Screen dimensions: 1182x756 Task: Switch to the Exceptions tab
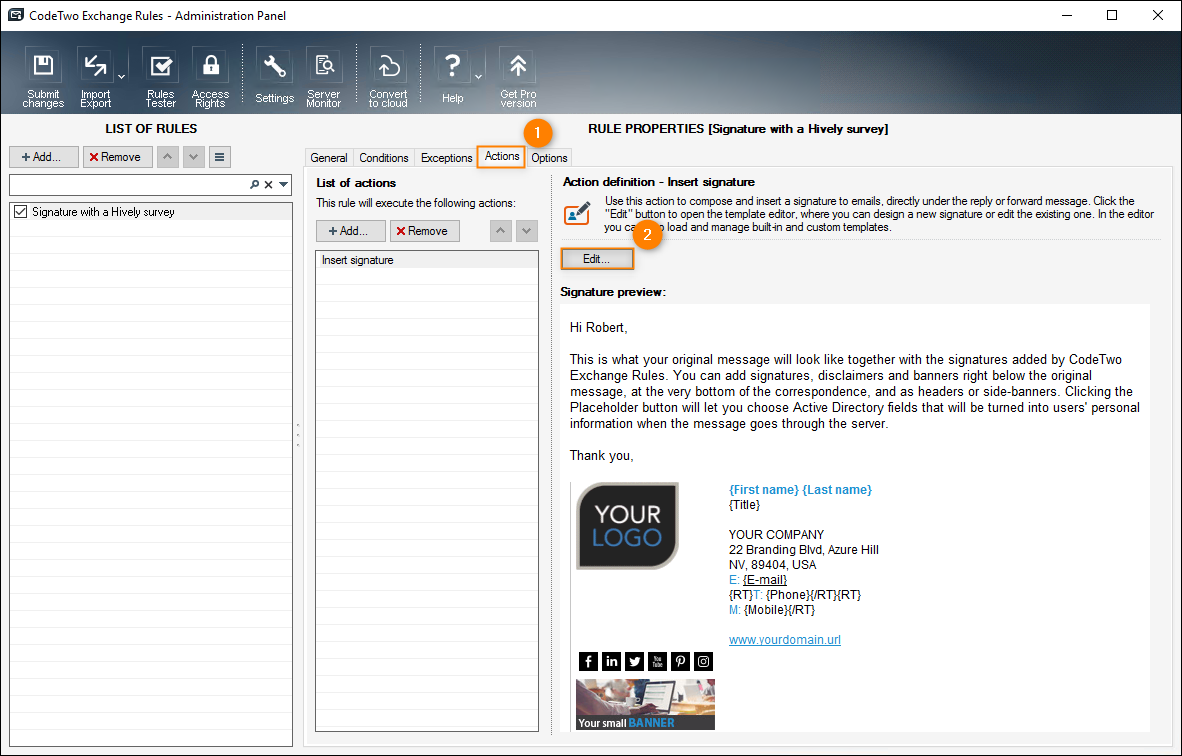click(x=446, y=158)
